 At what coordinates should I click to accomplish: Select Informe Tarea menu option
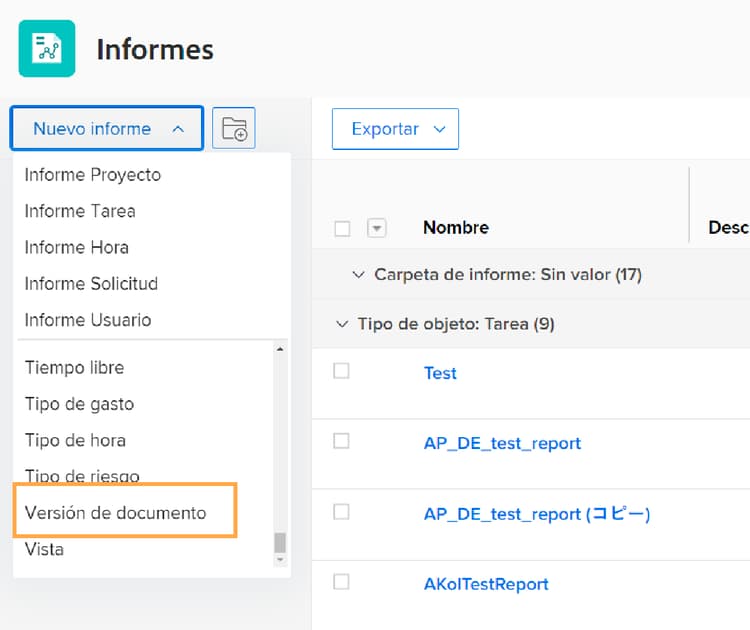[x=80, y=211]
